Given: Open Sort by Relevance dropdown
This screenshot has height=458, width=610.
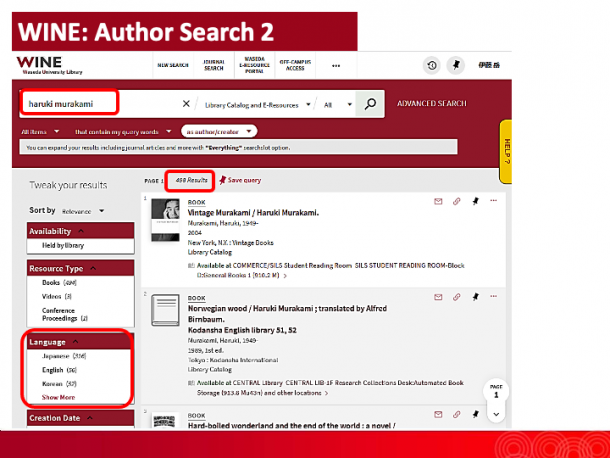Looking at the screenshot, I should tap(83, 211).
